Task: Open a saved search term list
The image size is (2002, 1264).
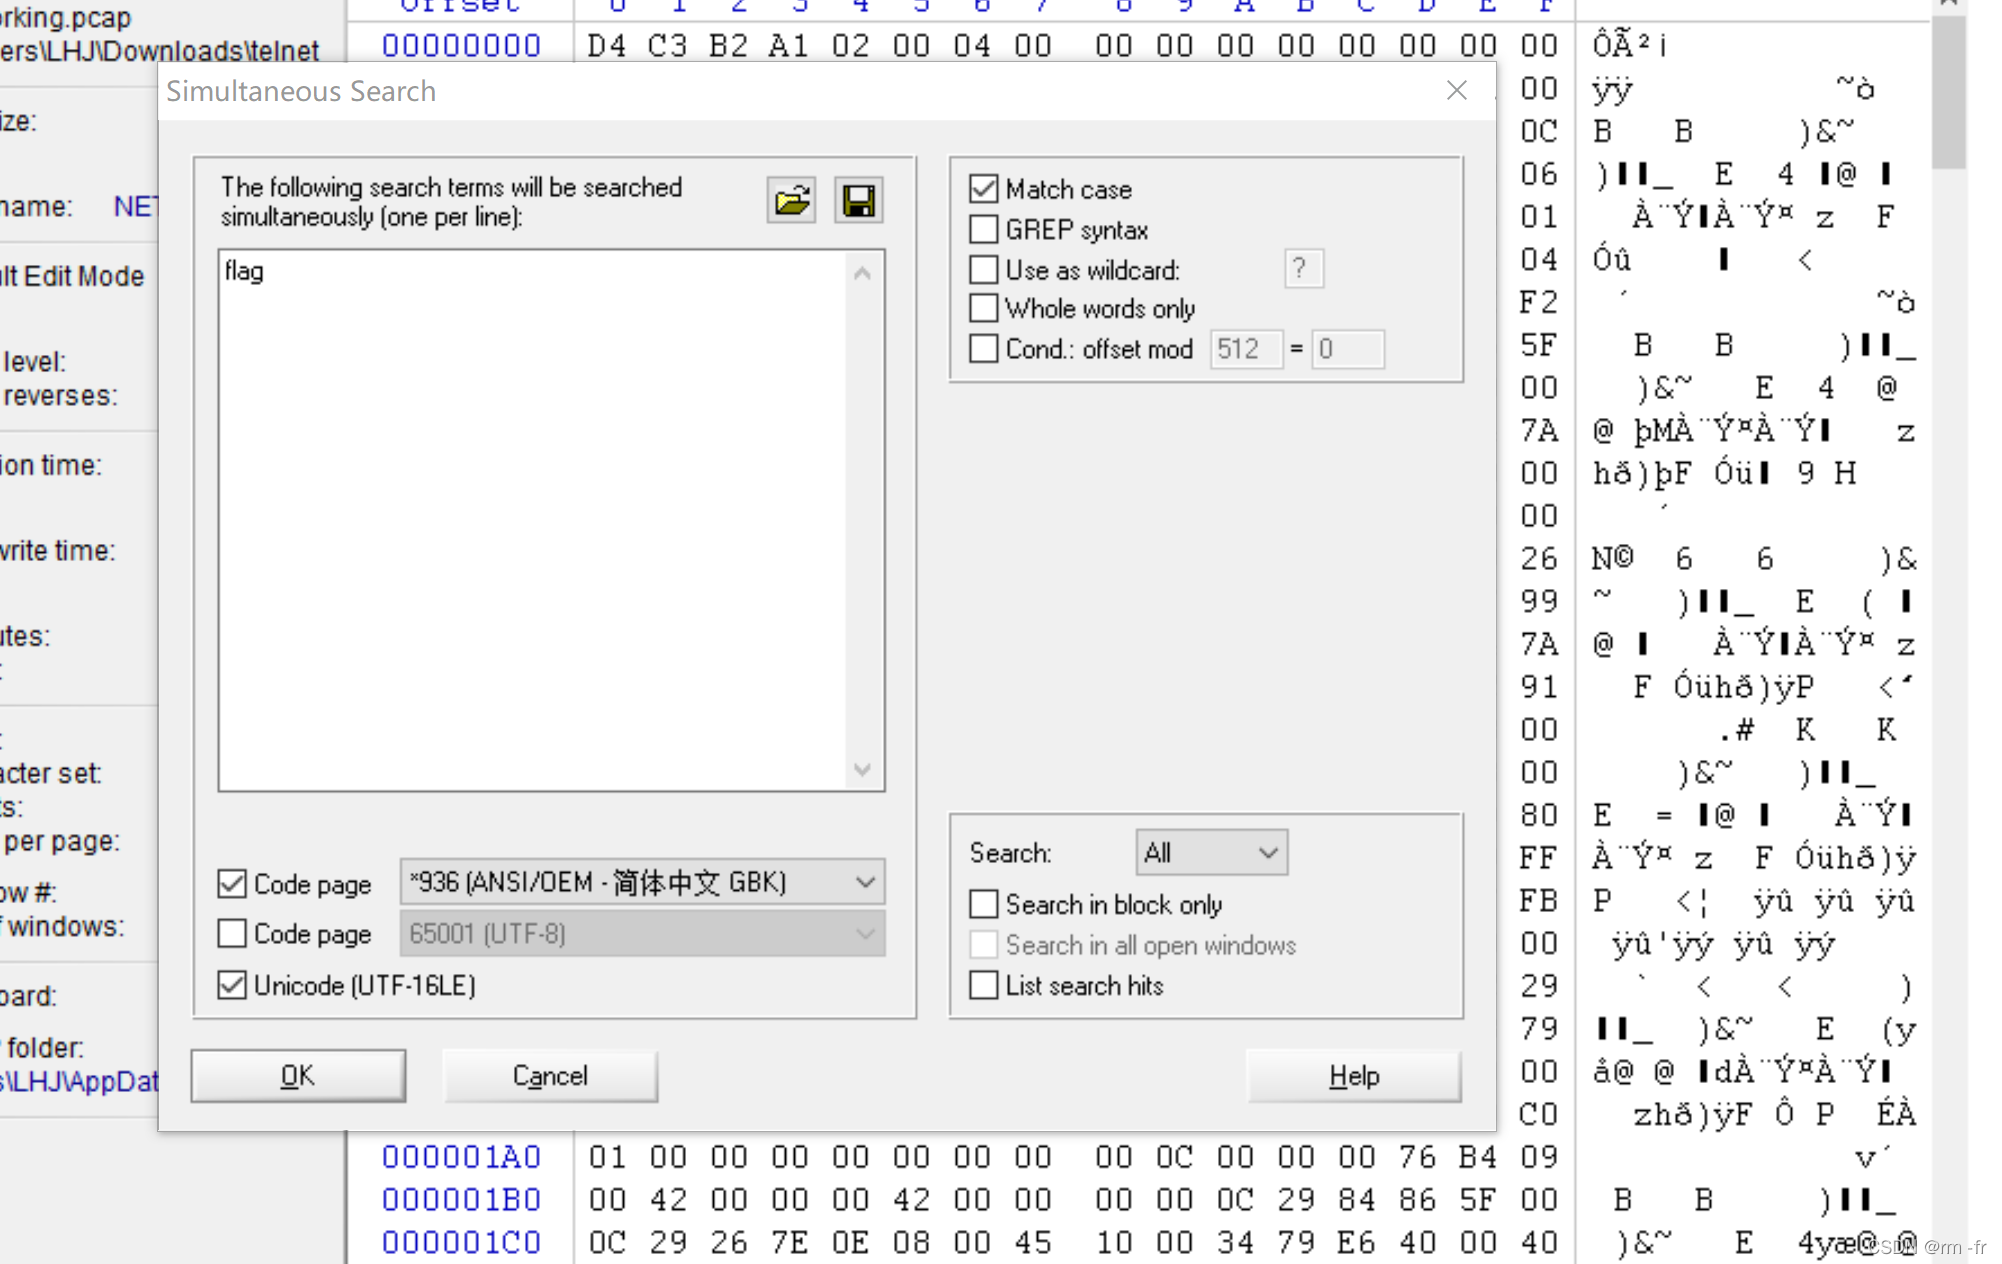Action: click(x=790, y=200)
